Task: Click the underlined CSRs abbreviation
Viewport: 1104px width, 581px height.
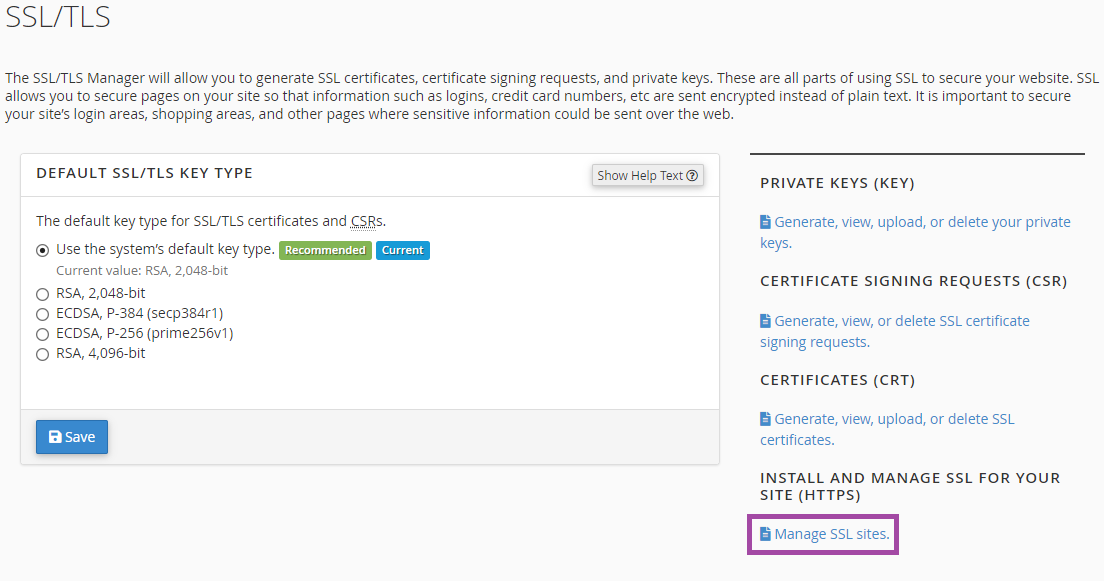Action: pyautogui.click(x=366, y=221)
